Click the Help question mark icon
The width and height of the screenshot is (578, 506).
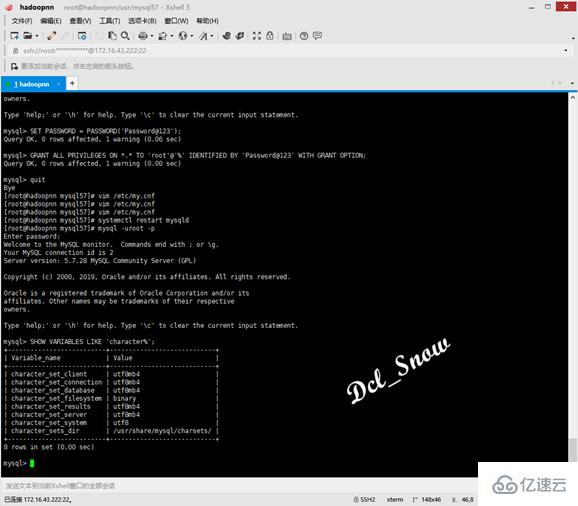click(304, 35)
